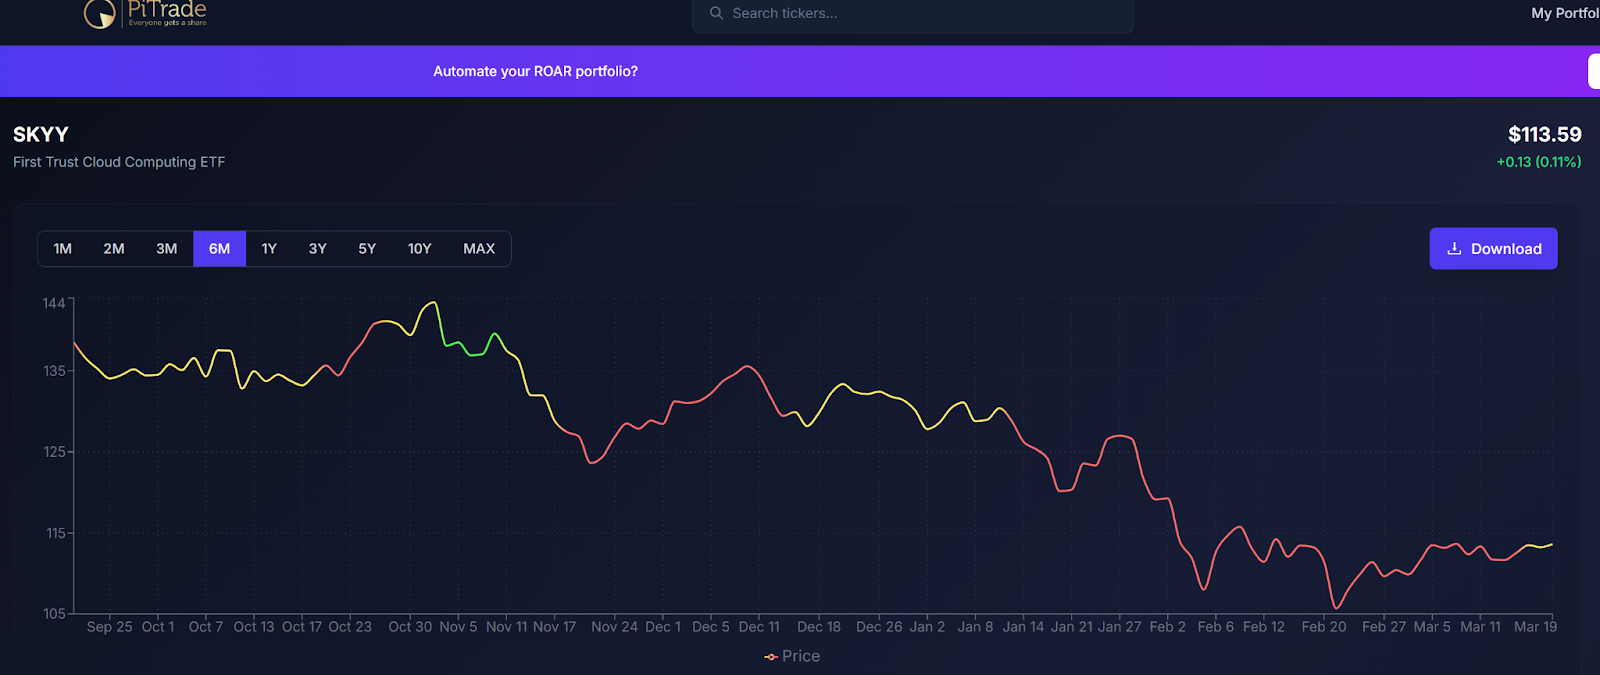The image size is (1600, 675).
Task: Toggle the Price legend label
Action: click(x=801, y=656)
